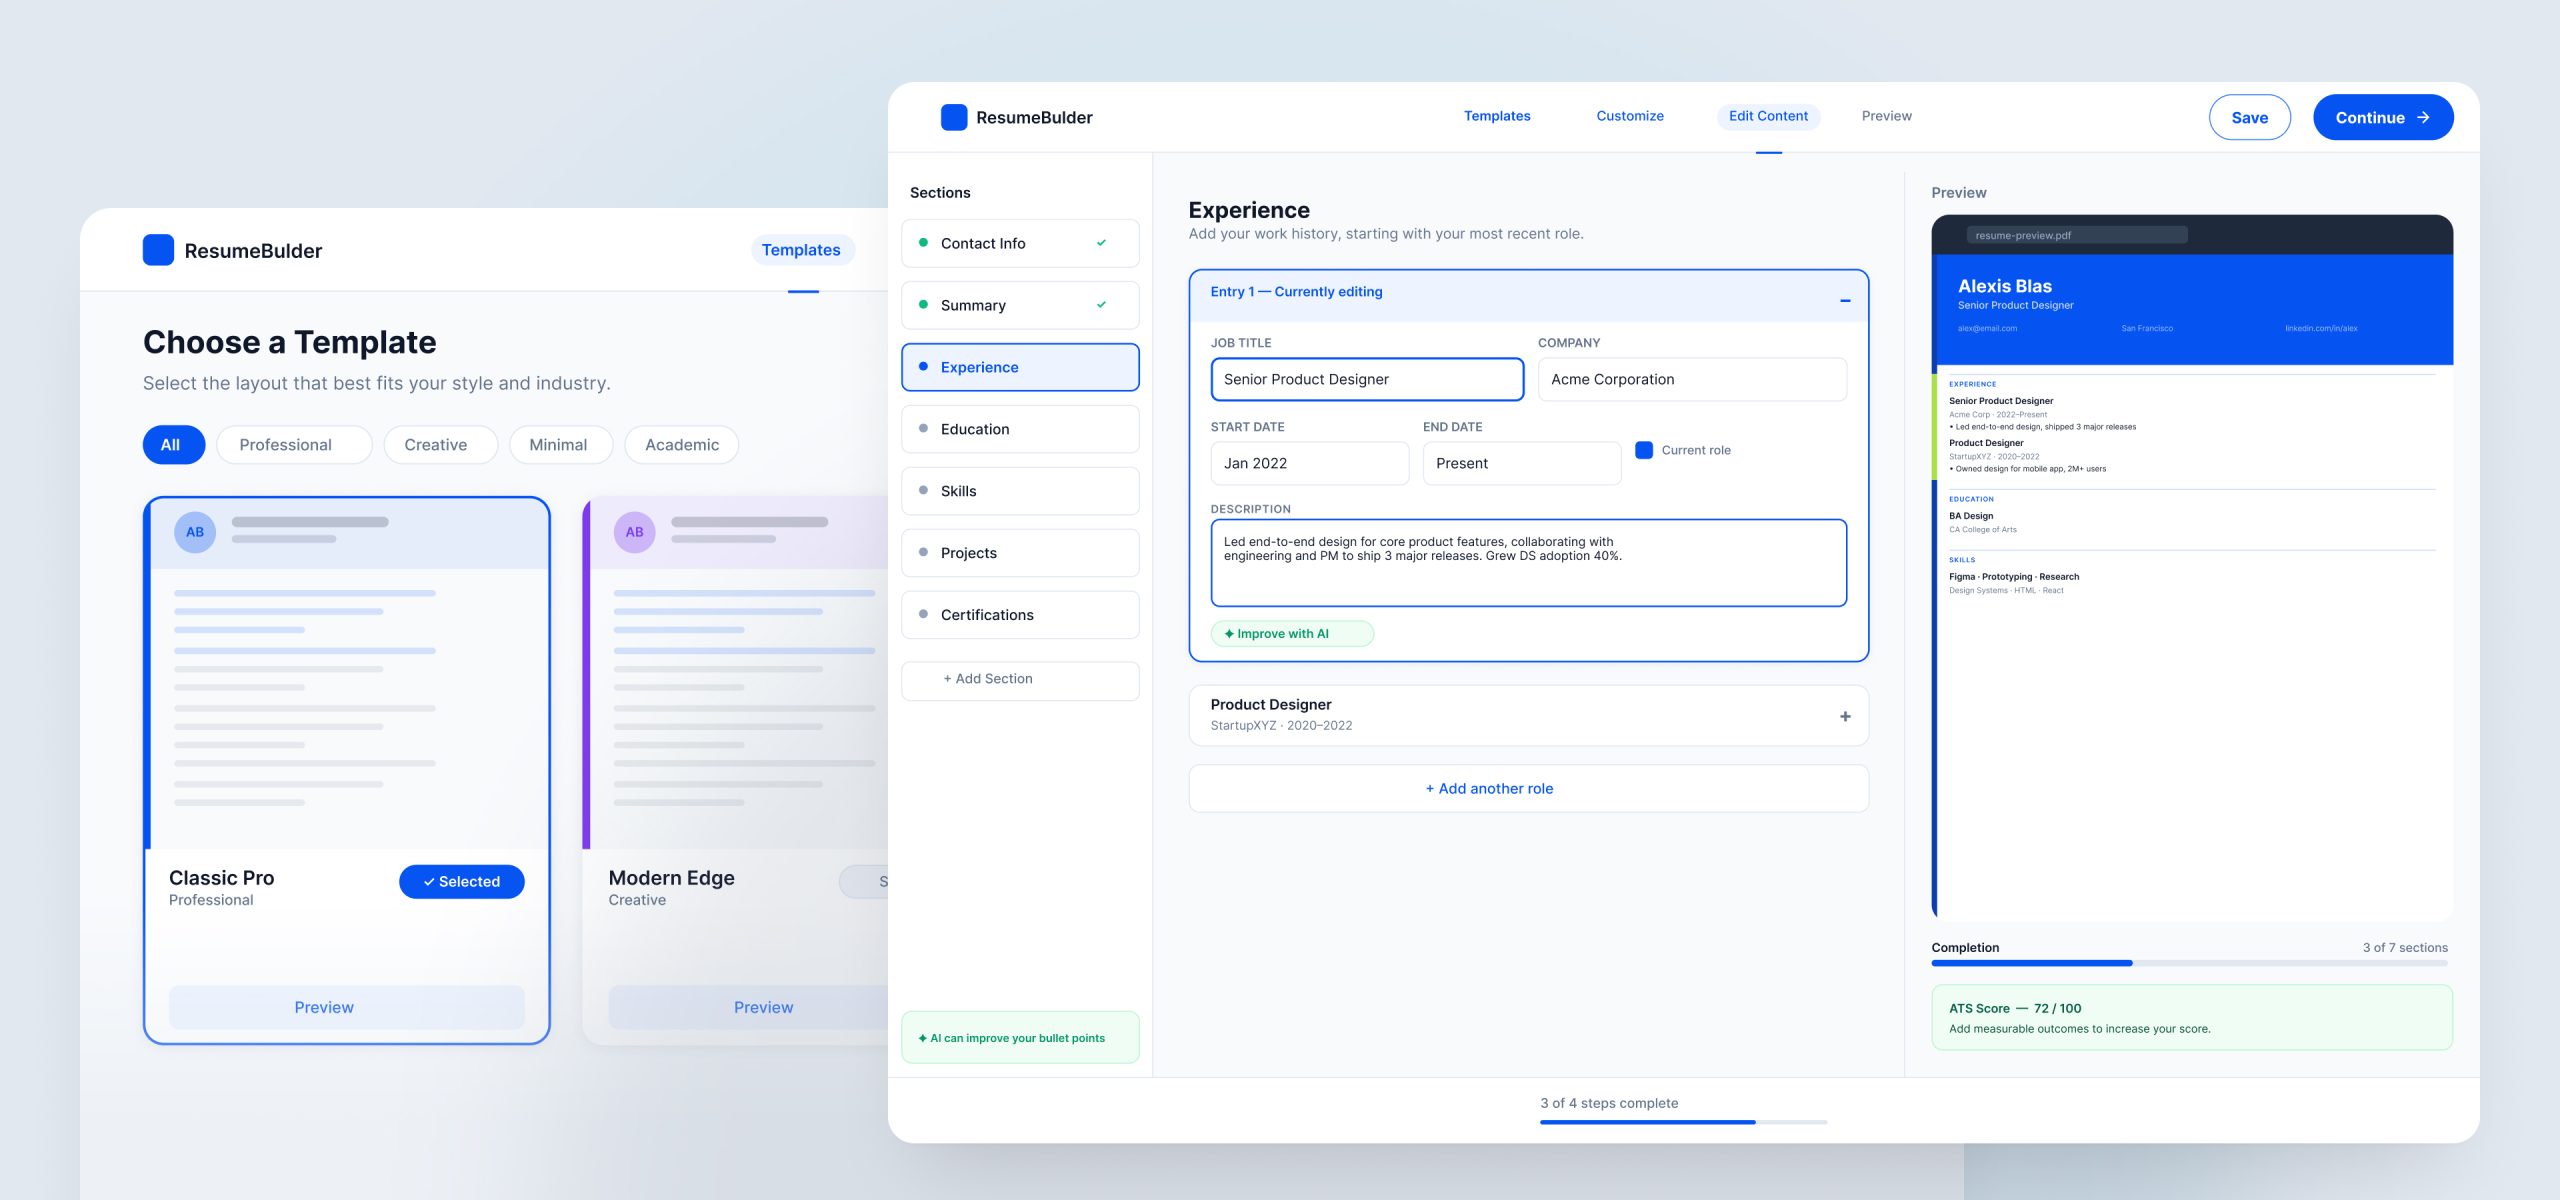Image resolution: width=2560 pixels, height=1200 pixels.
Task: Open the Contact Info section
Action: tap(1020, 243)
